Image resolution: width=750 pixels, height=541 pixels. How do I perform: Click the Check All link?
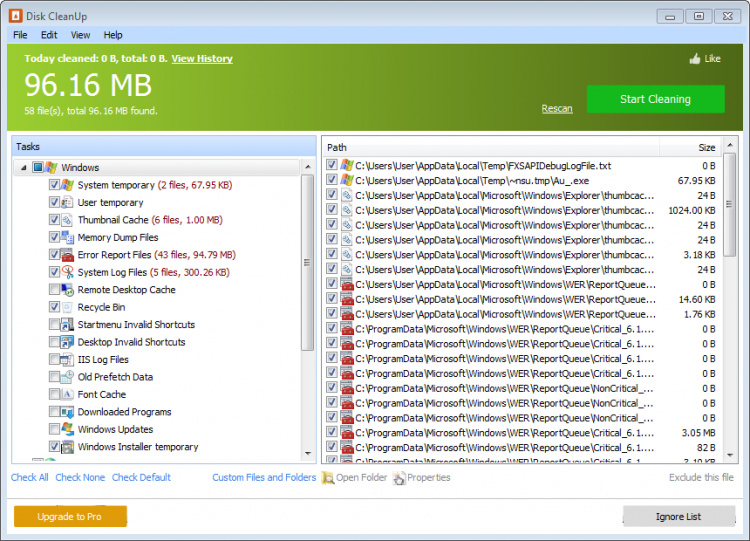point(30,477)
